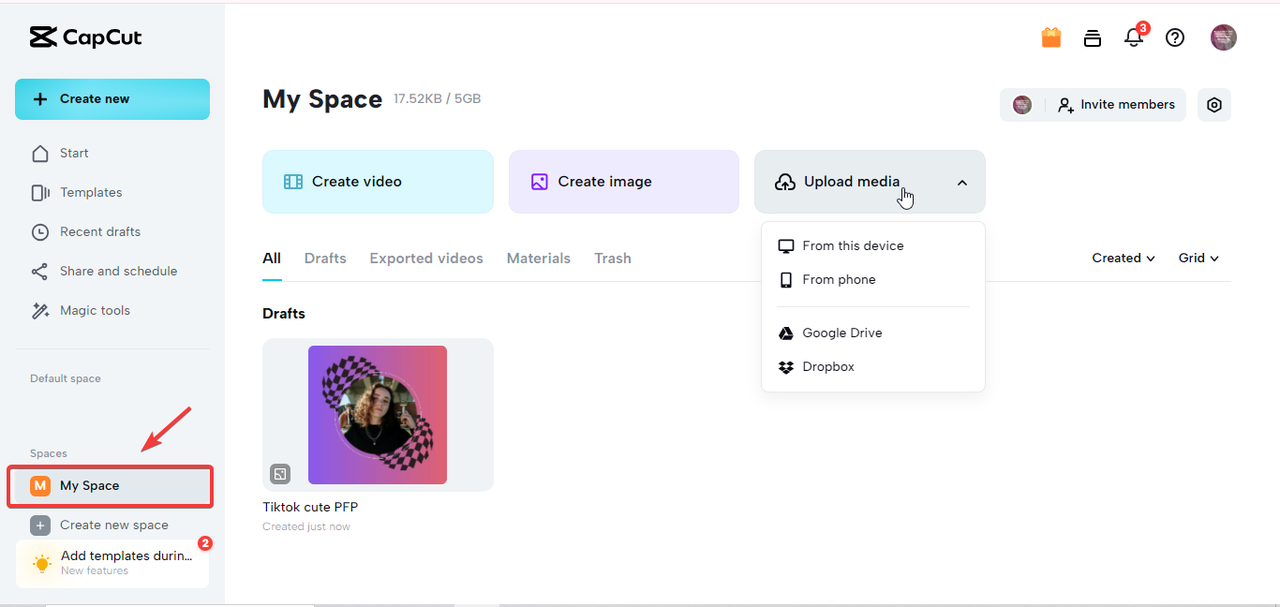Open the Created sort dropdown

pos(1124,258)
